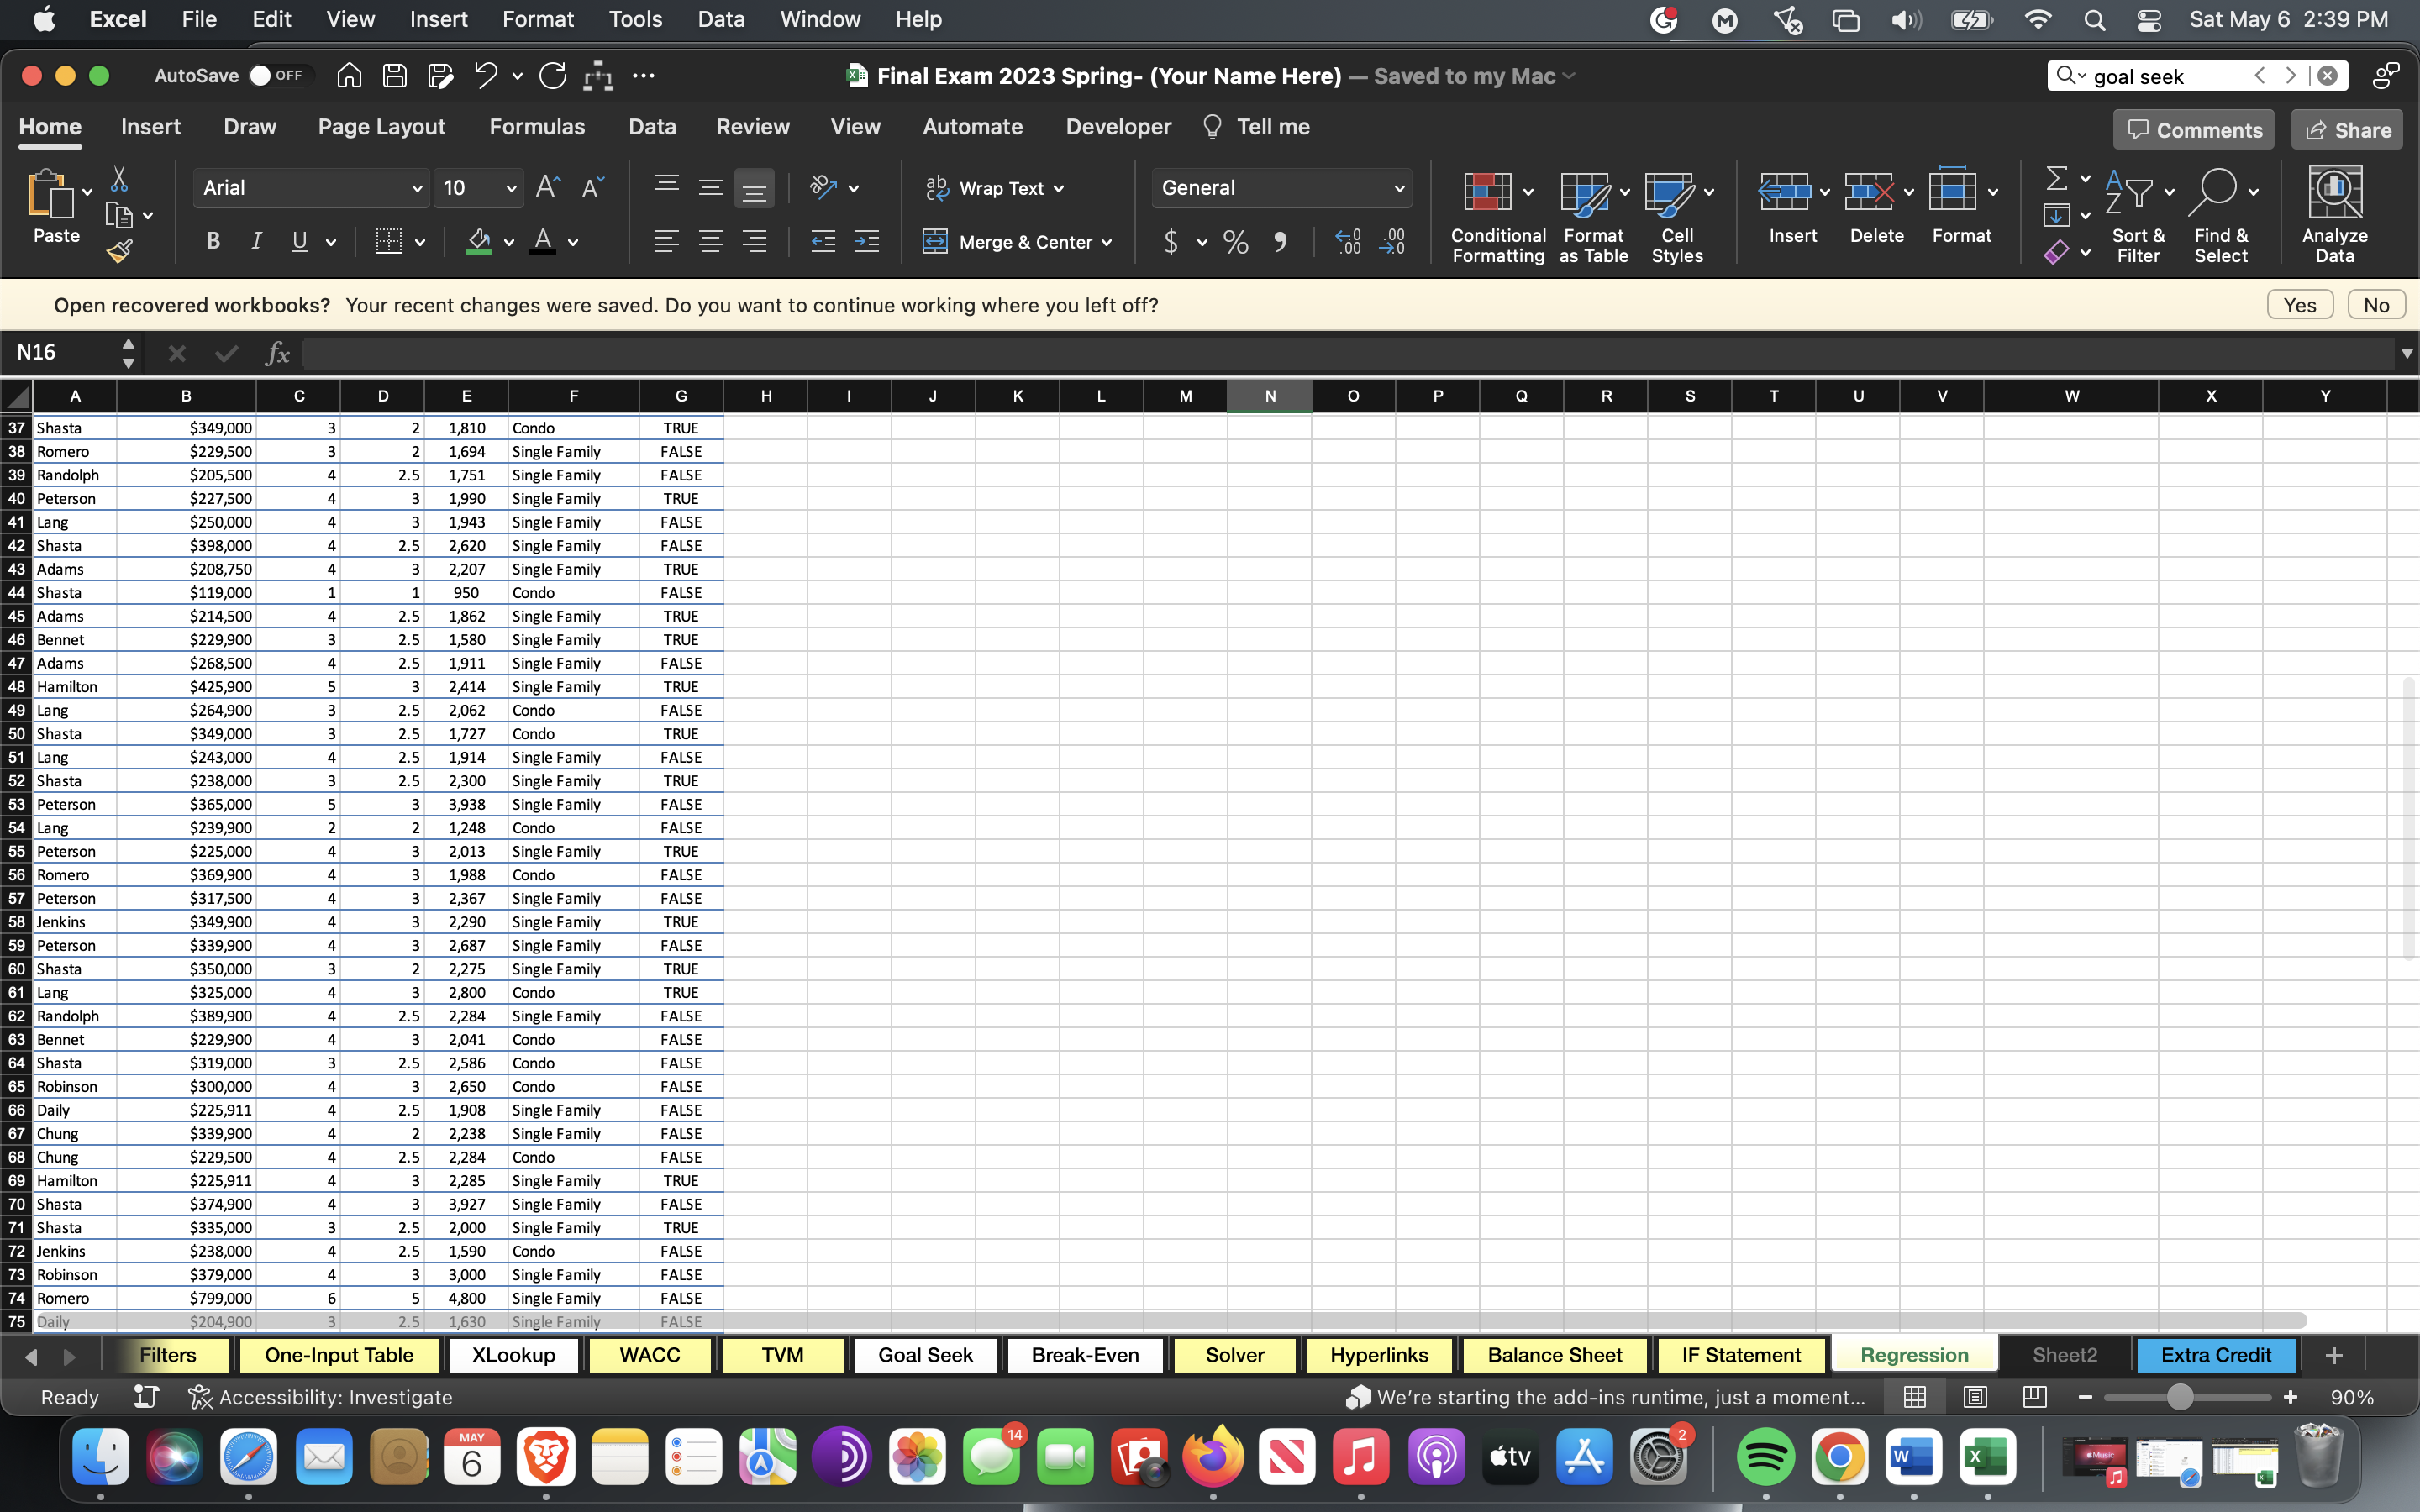Apply the fill color swatch
2420x1512 pixels.
coord(479,241)
